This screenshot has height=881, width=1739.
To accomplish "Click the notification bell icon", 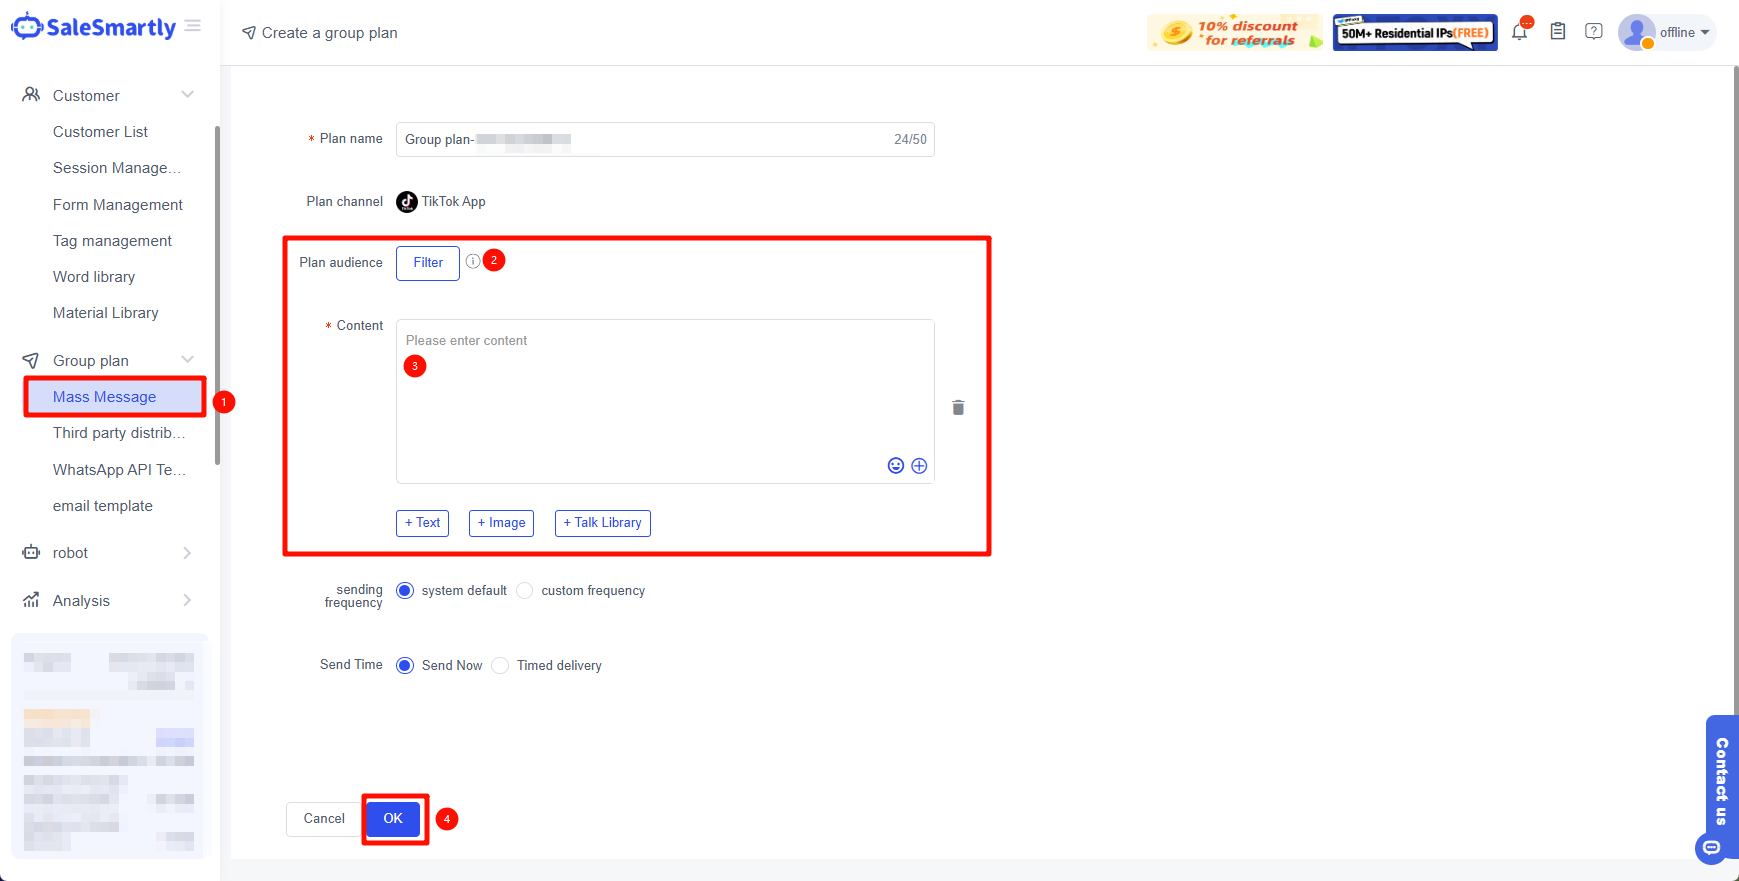I will [1519, 32].
